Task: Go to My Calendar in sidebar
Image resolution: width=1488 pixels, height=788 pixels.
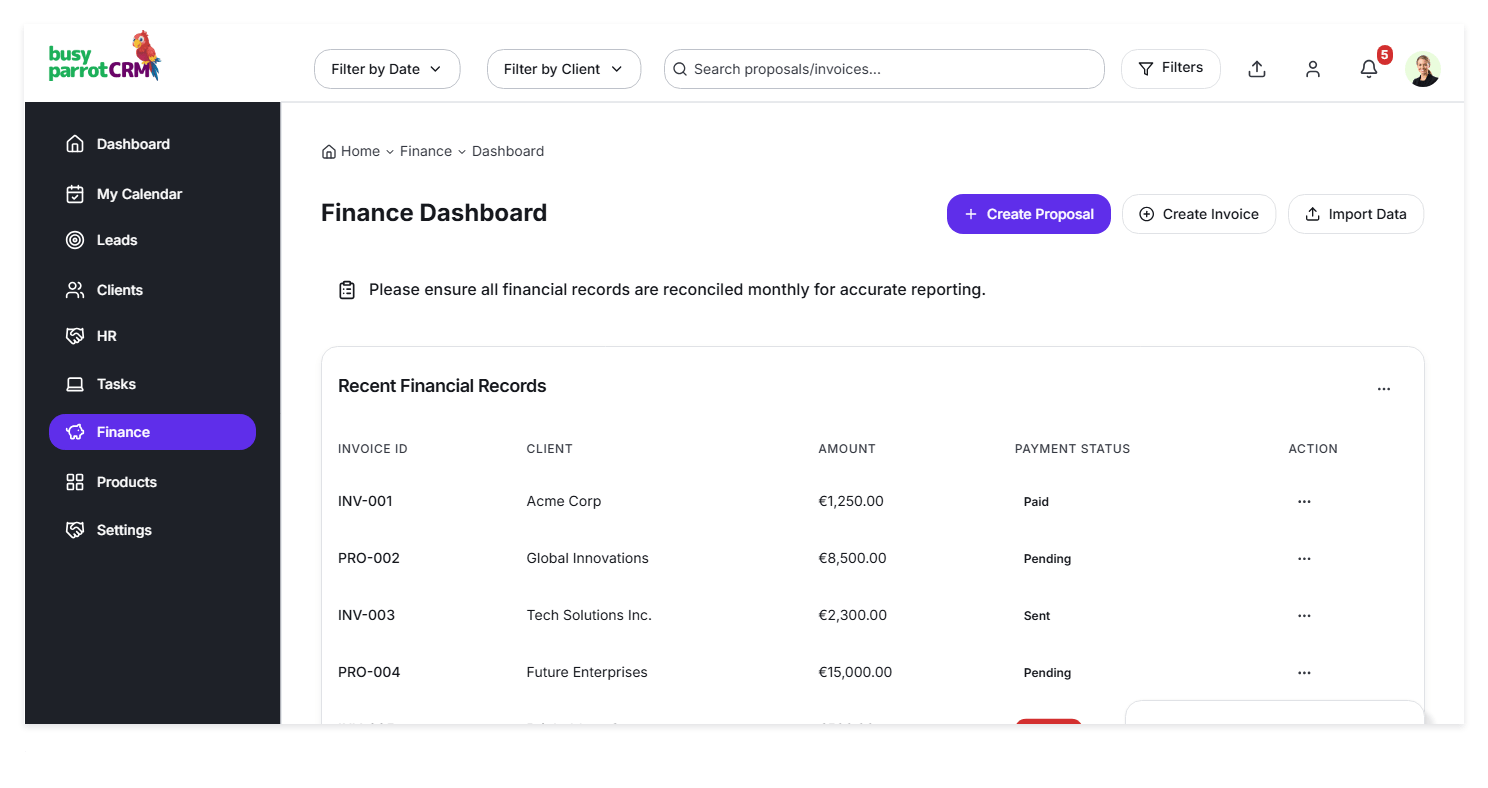Action: 139,194
